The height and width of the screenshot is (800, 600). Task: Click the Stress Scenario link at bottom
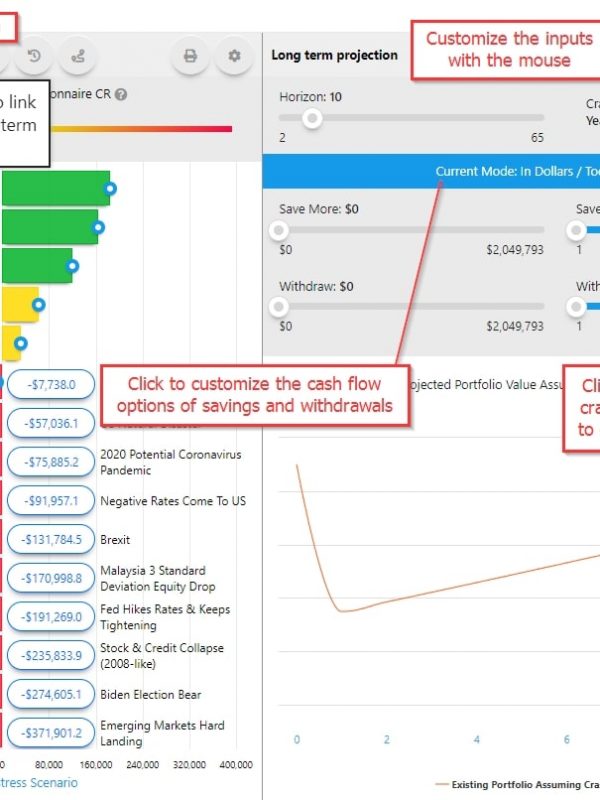click(38, 782)
